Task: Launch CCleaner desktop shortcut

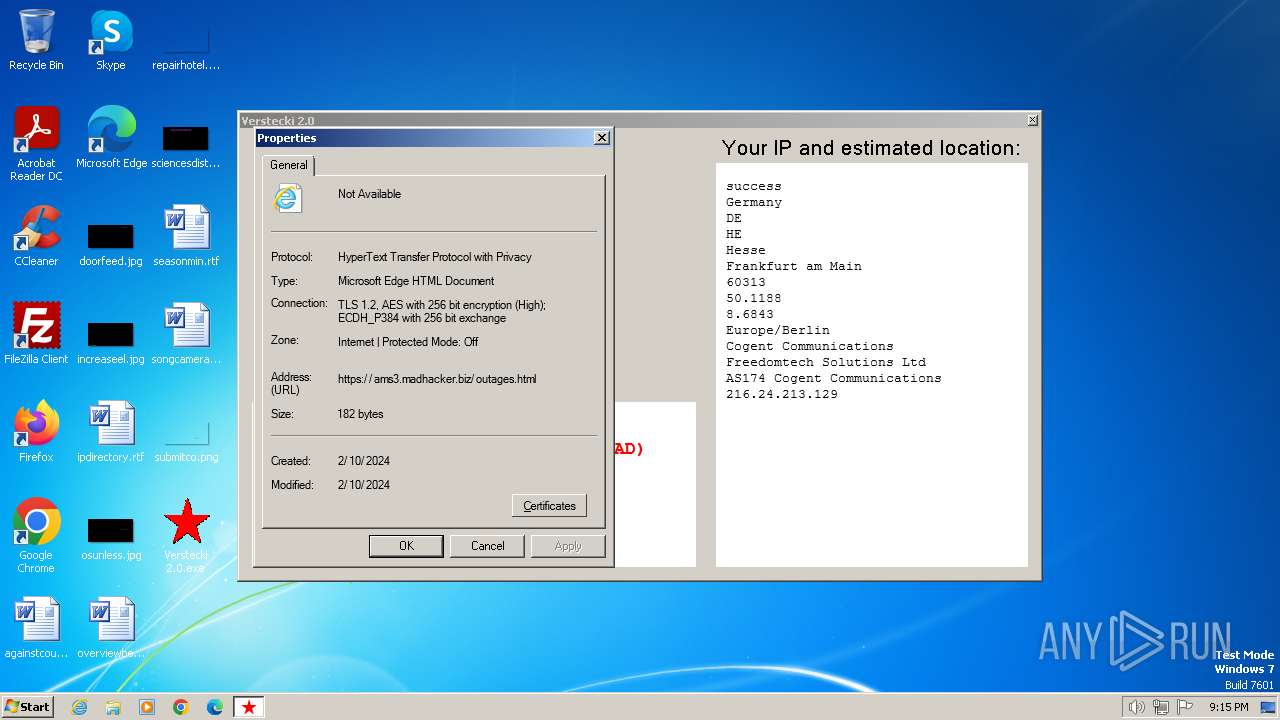Action: [x=36, y=235]
